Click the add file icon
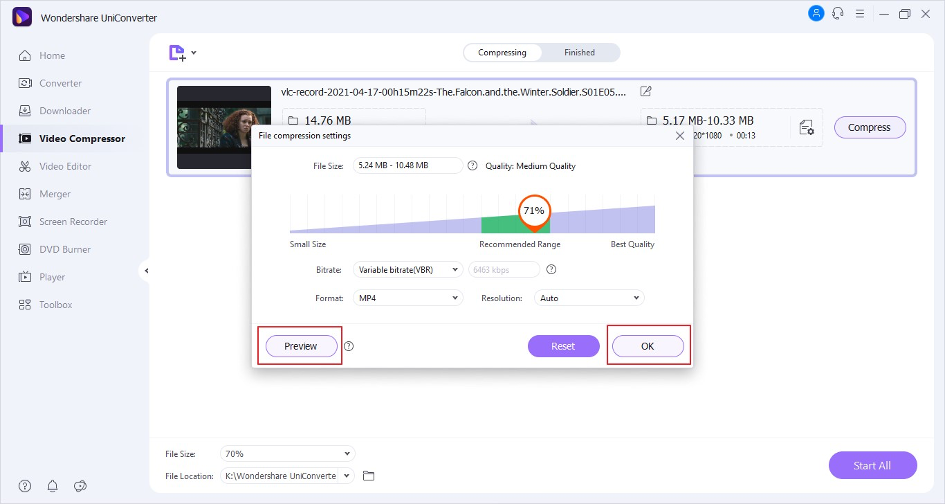The width and height of the screenshot is (945, 504). [177, 53]
